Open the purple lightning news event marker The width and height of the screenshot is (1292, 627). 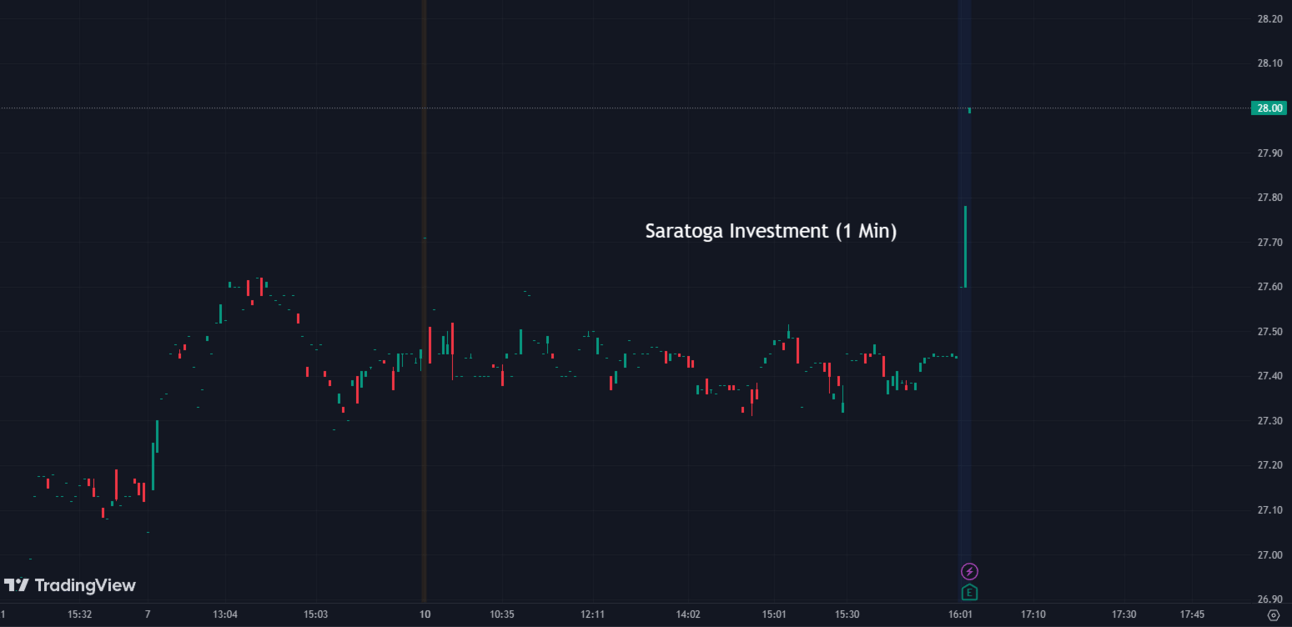point(969,572)
